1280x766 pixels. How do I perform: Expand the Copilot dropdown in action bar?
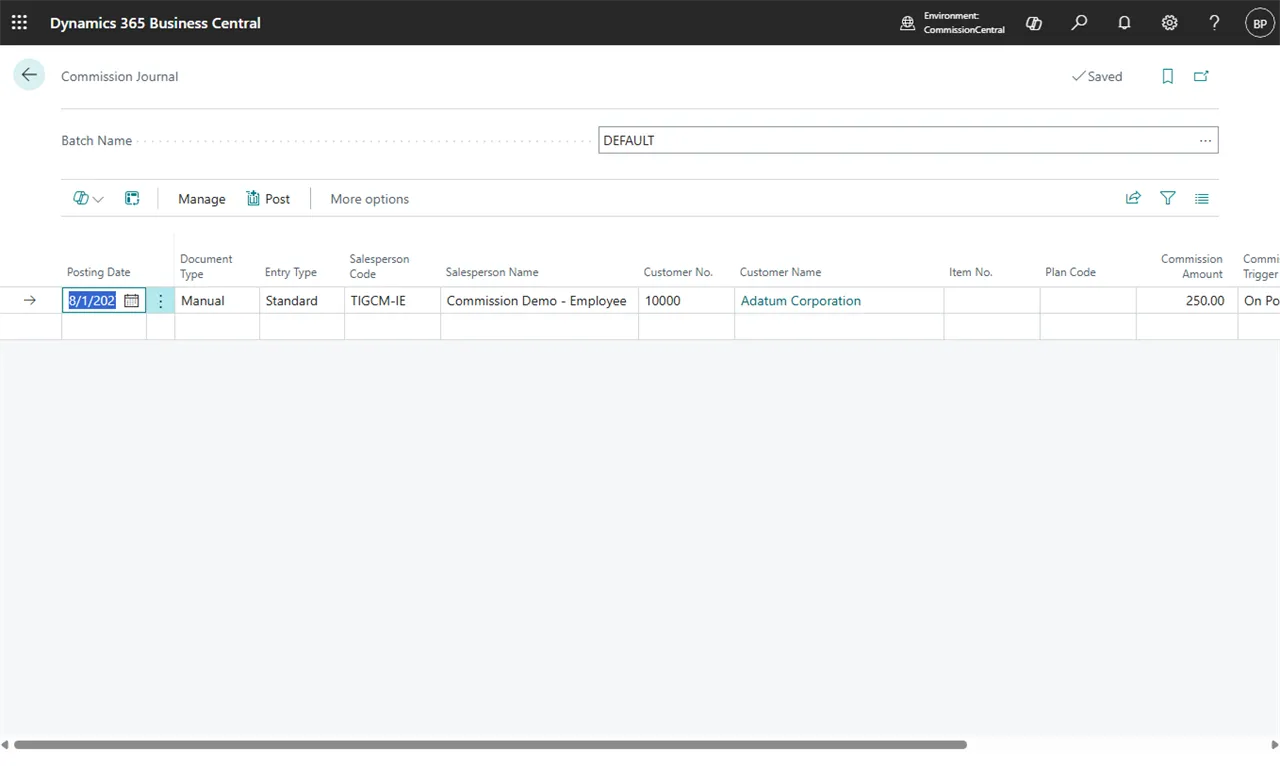[x=88, y=199]
